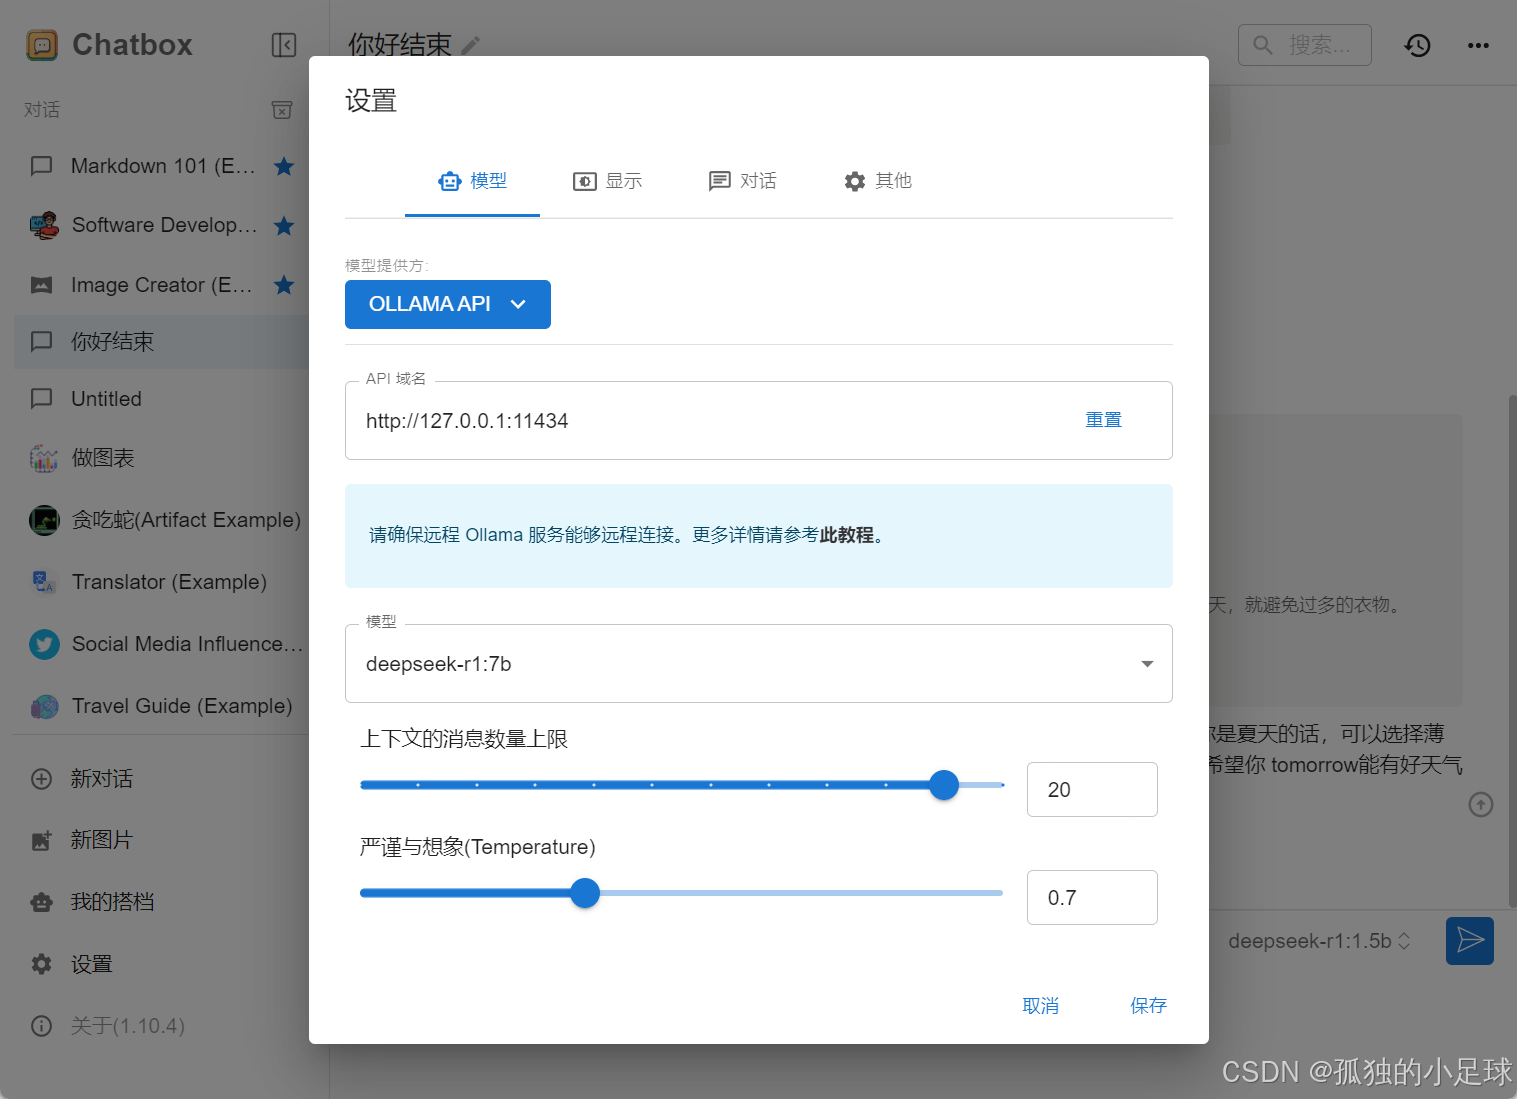Click the 设置 gear icon in sidebar
Screen dimensions: 1517x1099
(x=42, y=964)
